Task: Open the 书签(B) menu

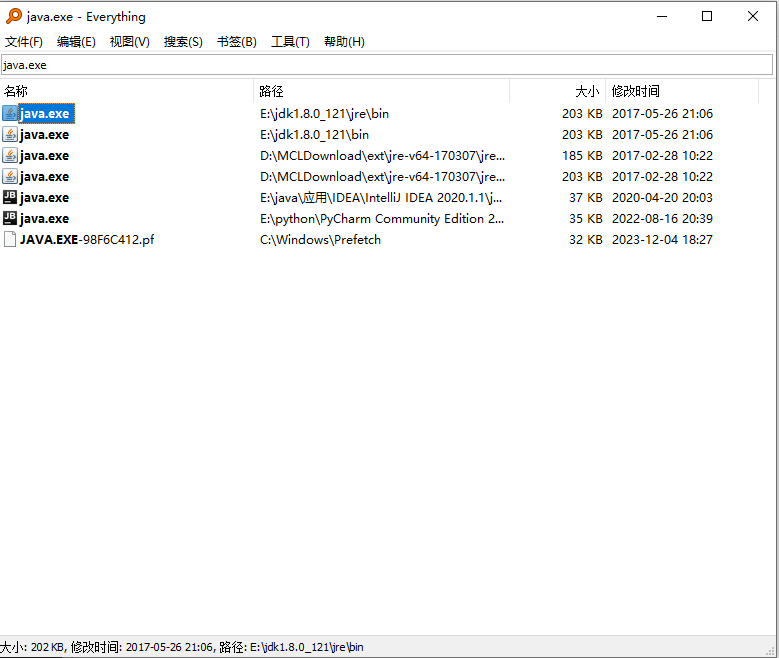Action: 237,42
